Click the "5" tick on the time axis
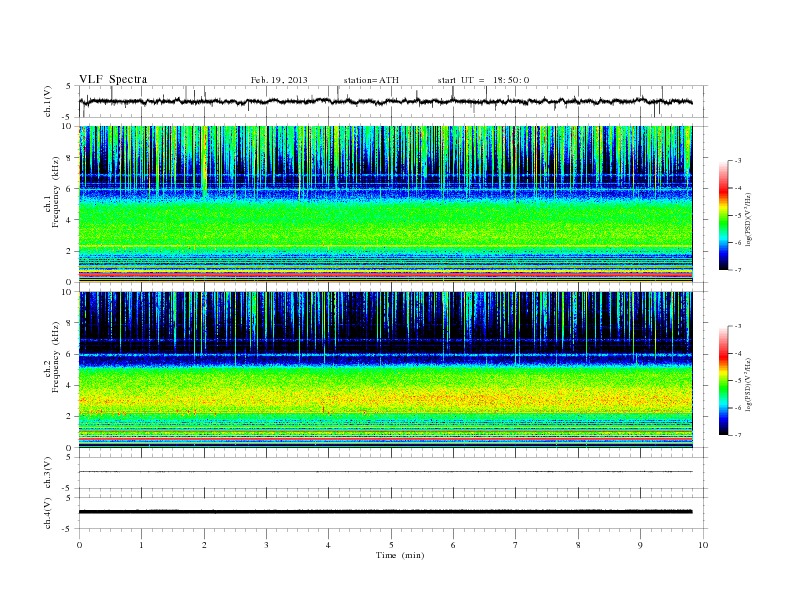This screenshot has height=612, width=792. tap(391, 545)
